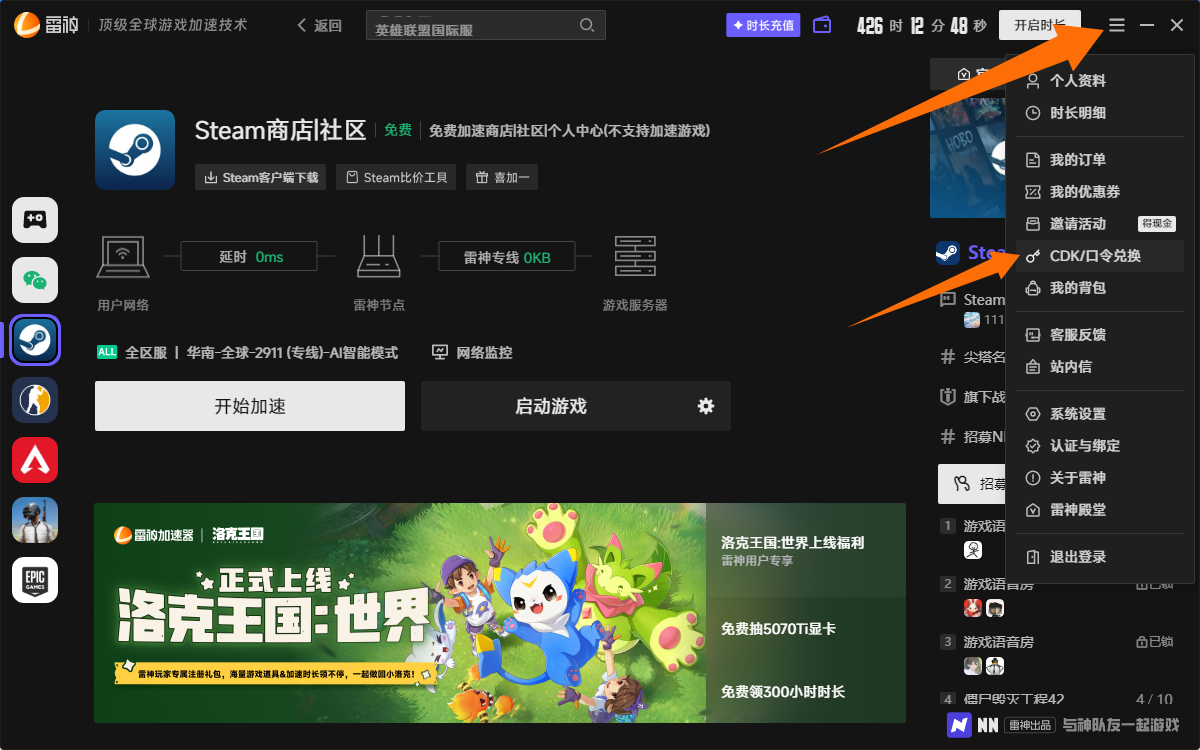Open the 洛克王国:世界 promotional banner
The height and width of the screenshot is (750, 1200).
pos(400,613)
